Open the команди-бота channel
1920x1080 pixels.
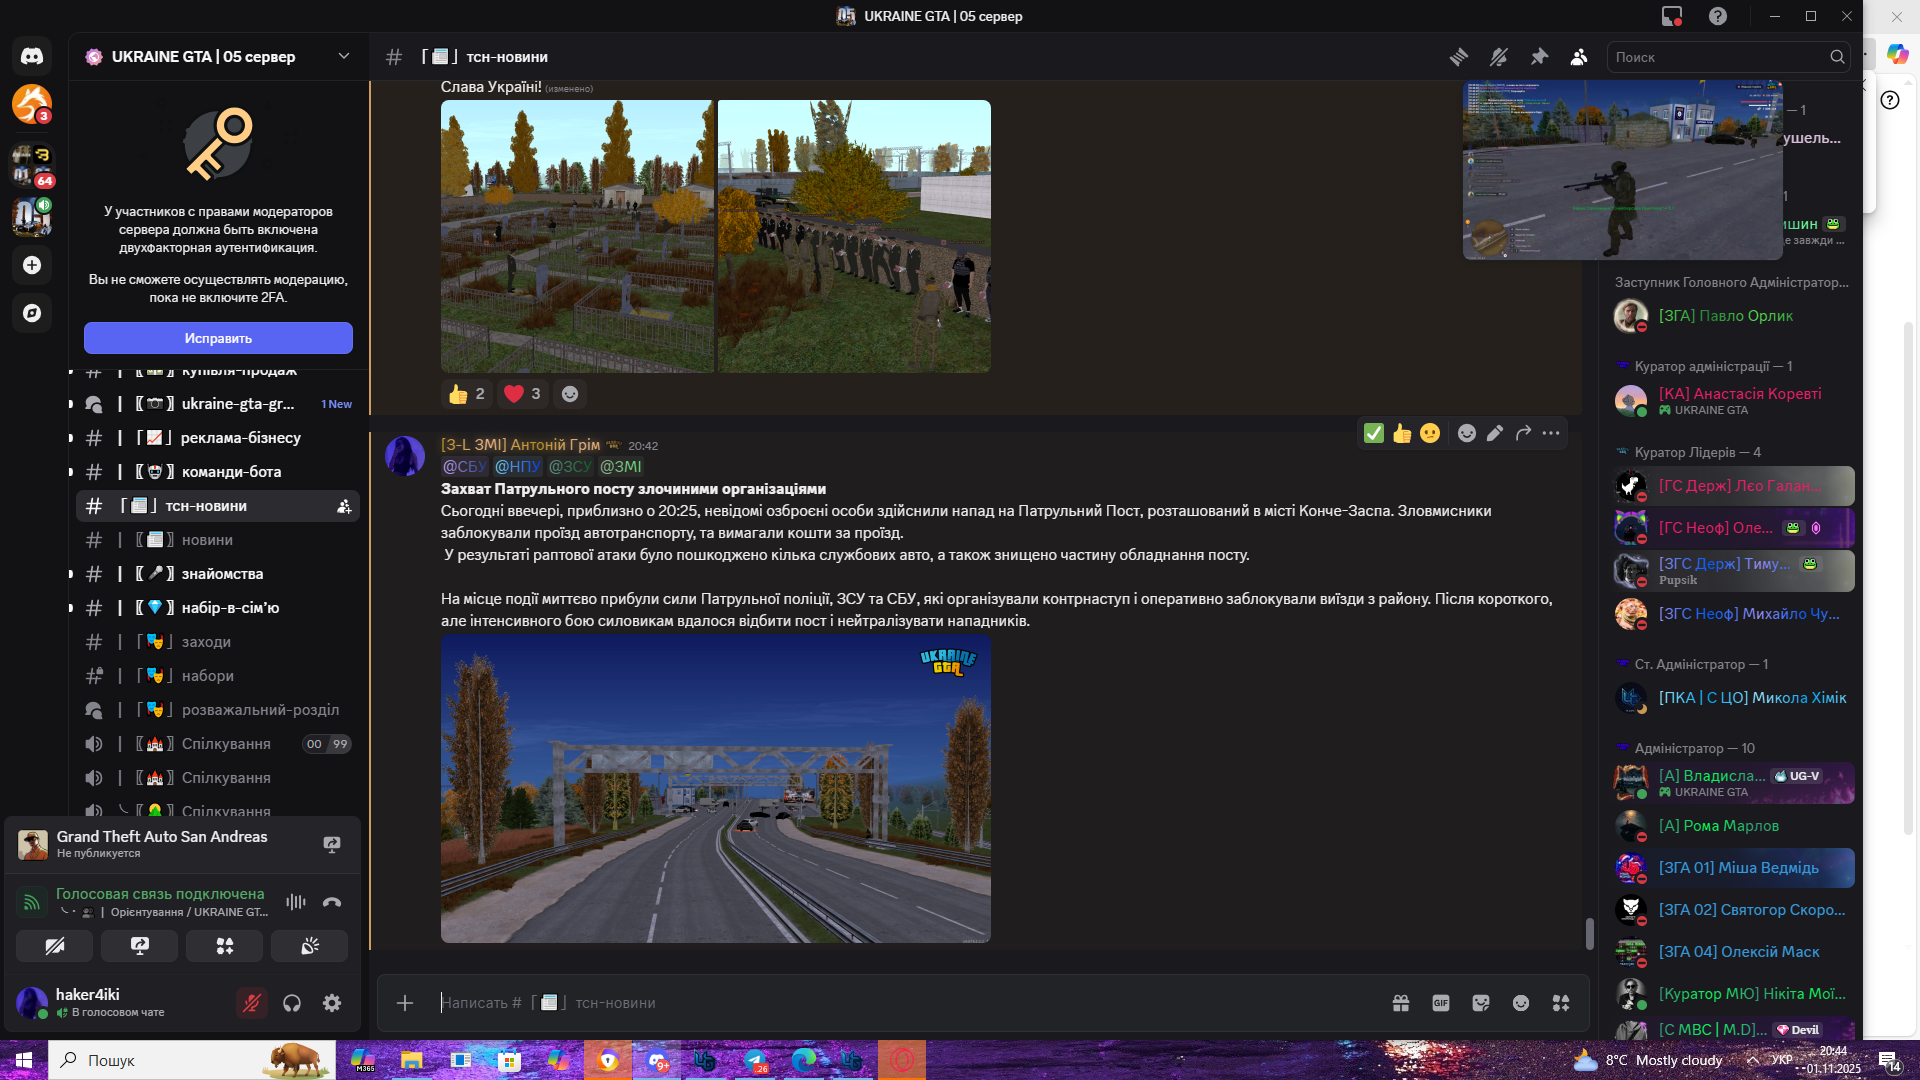coord(218,472)
